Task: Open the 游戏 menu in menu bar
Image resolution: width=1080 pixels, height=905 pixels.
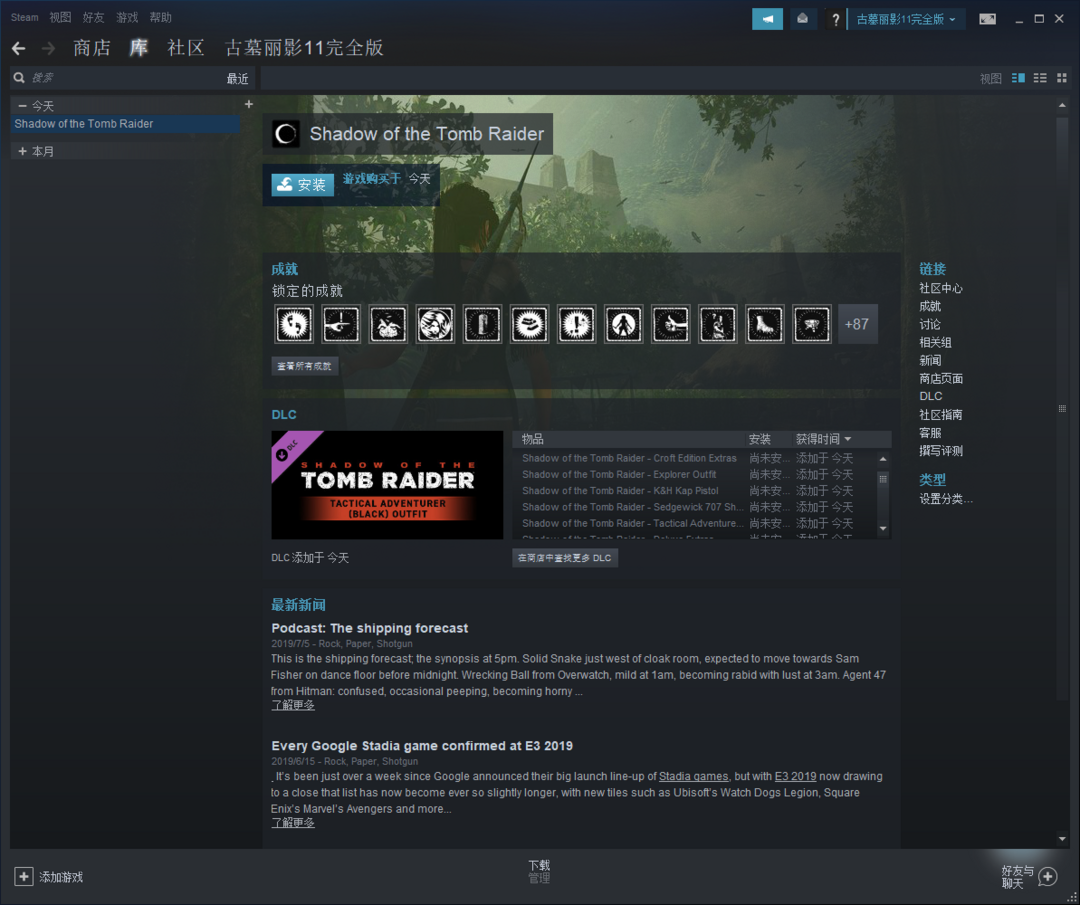Action: coord(127,17)
